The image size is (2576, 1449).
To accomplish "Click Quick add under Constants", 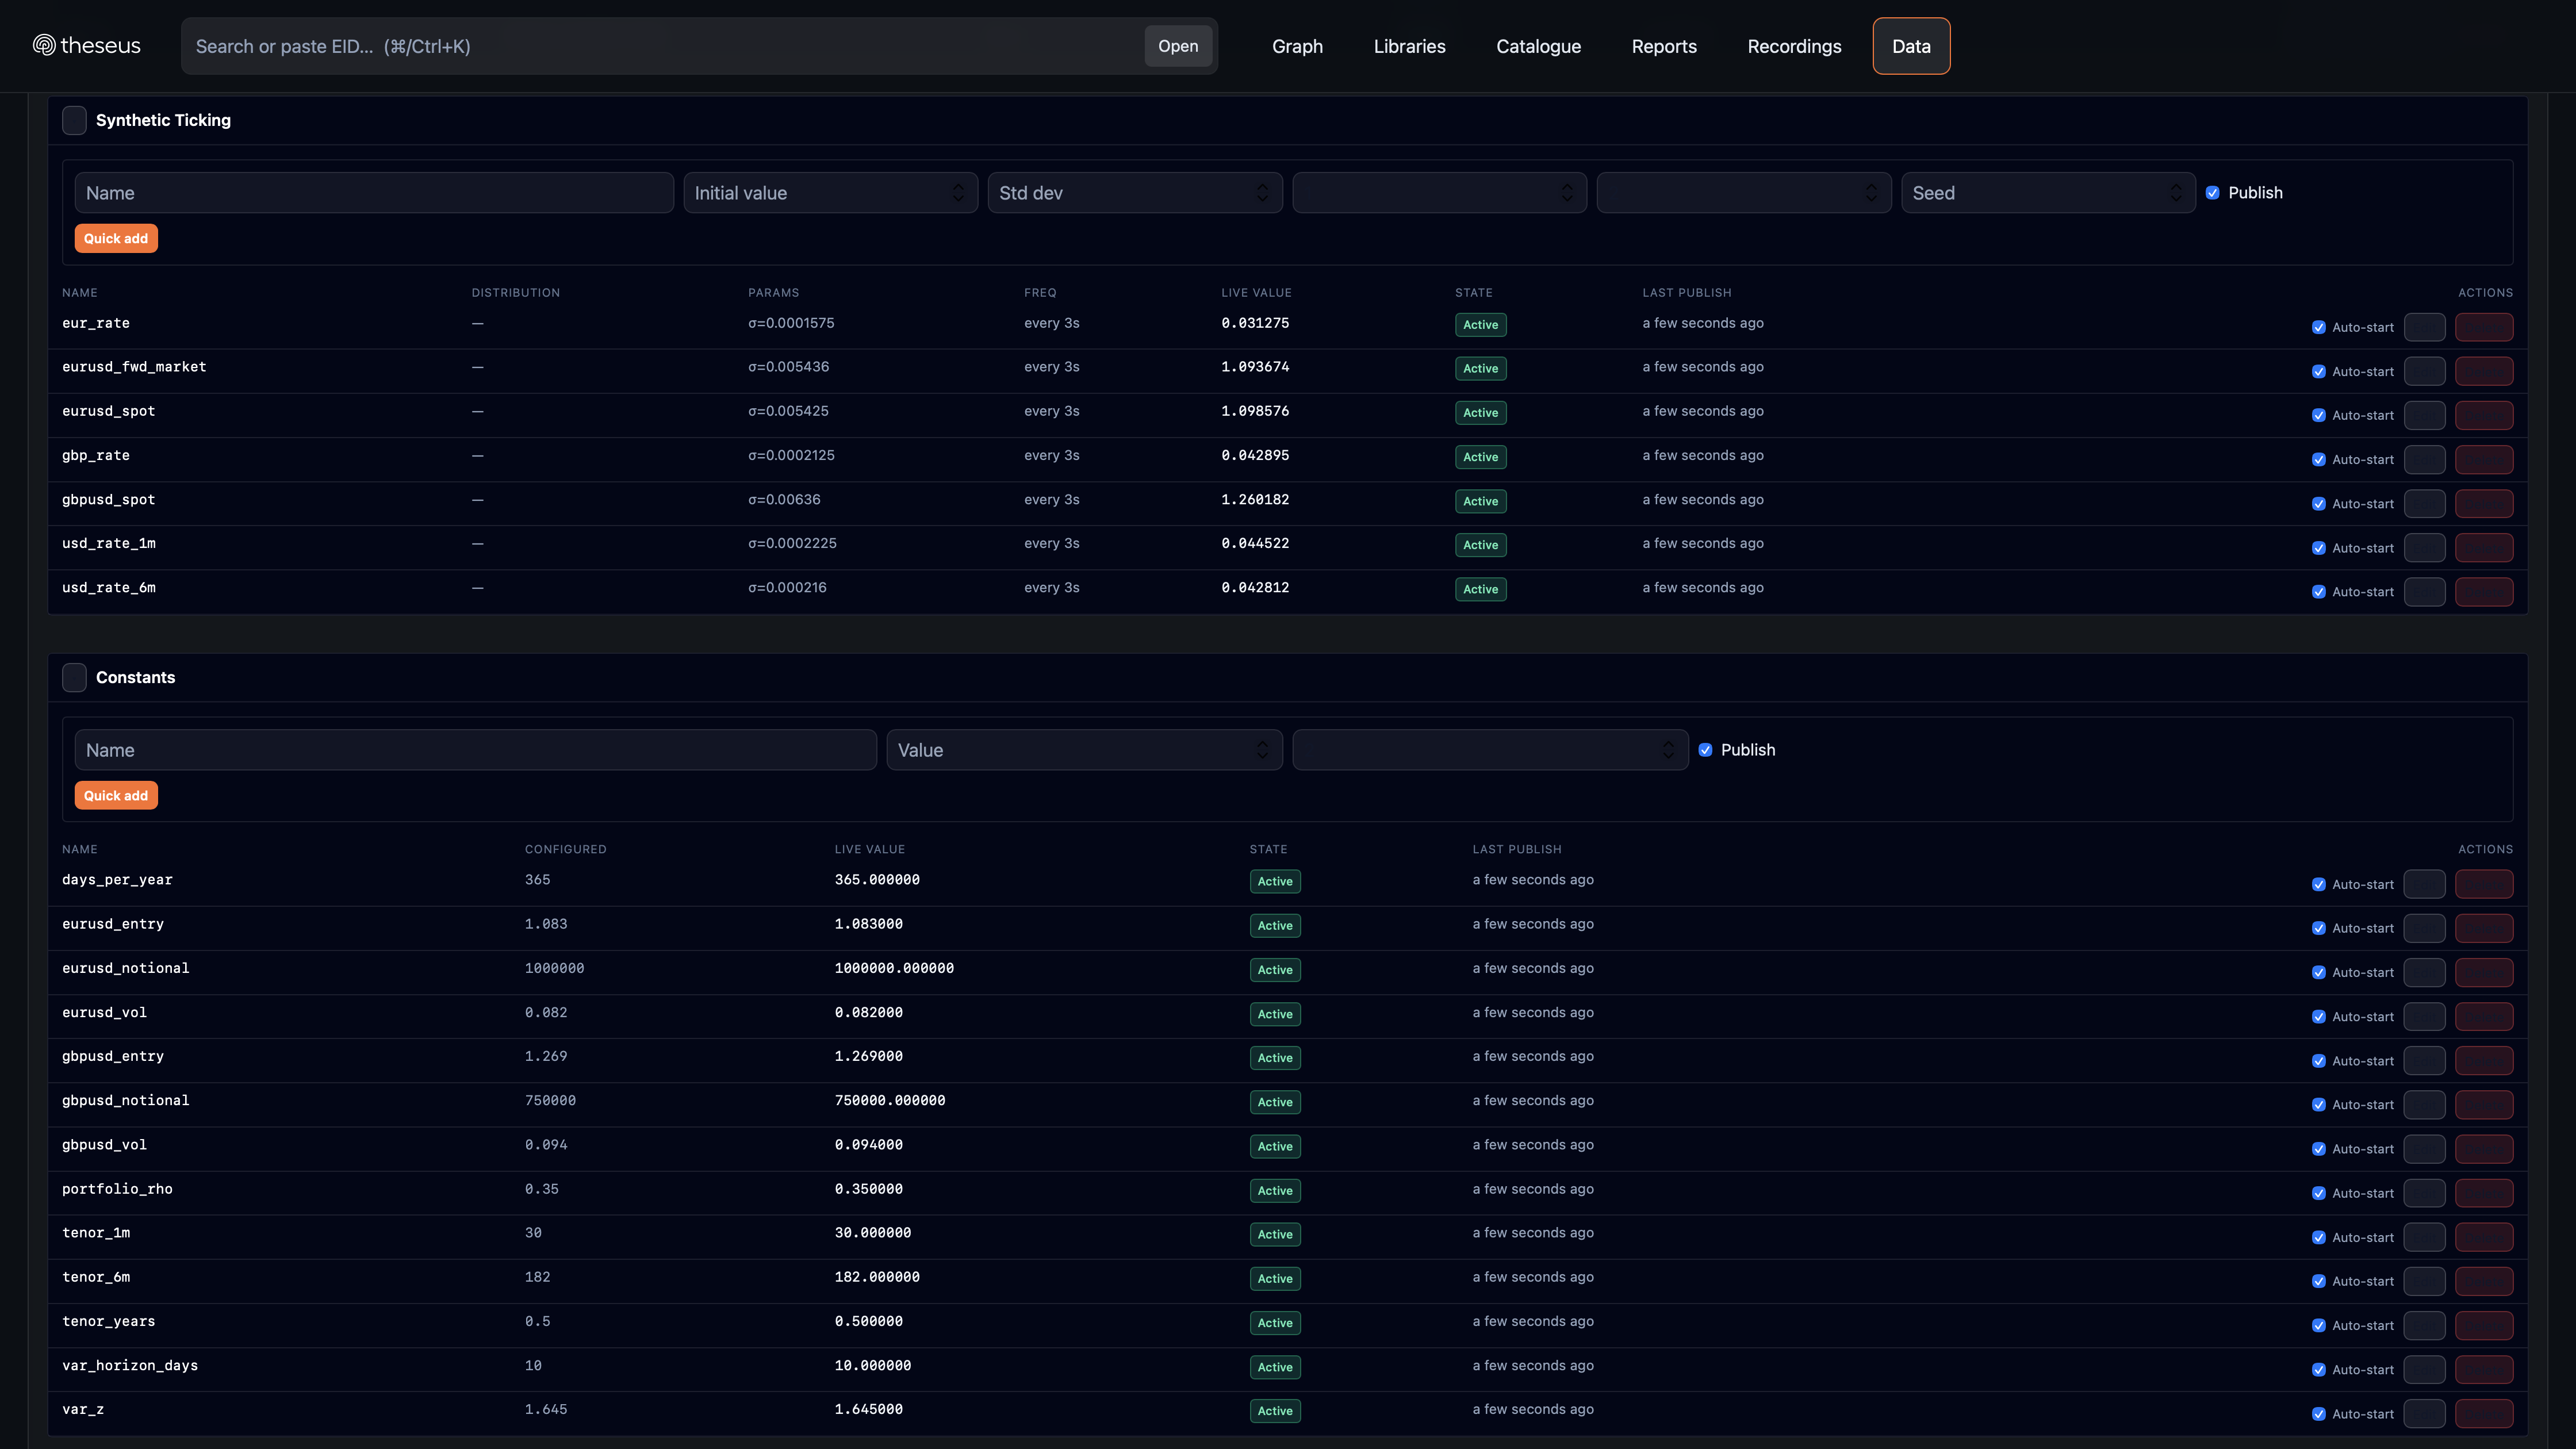I will click(116, 795).
